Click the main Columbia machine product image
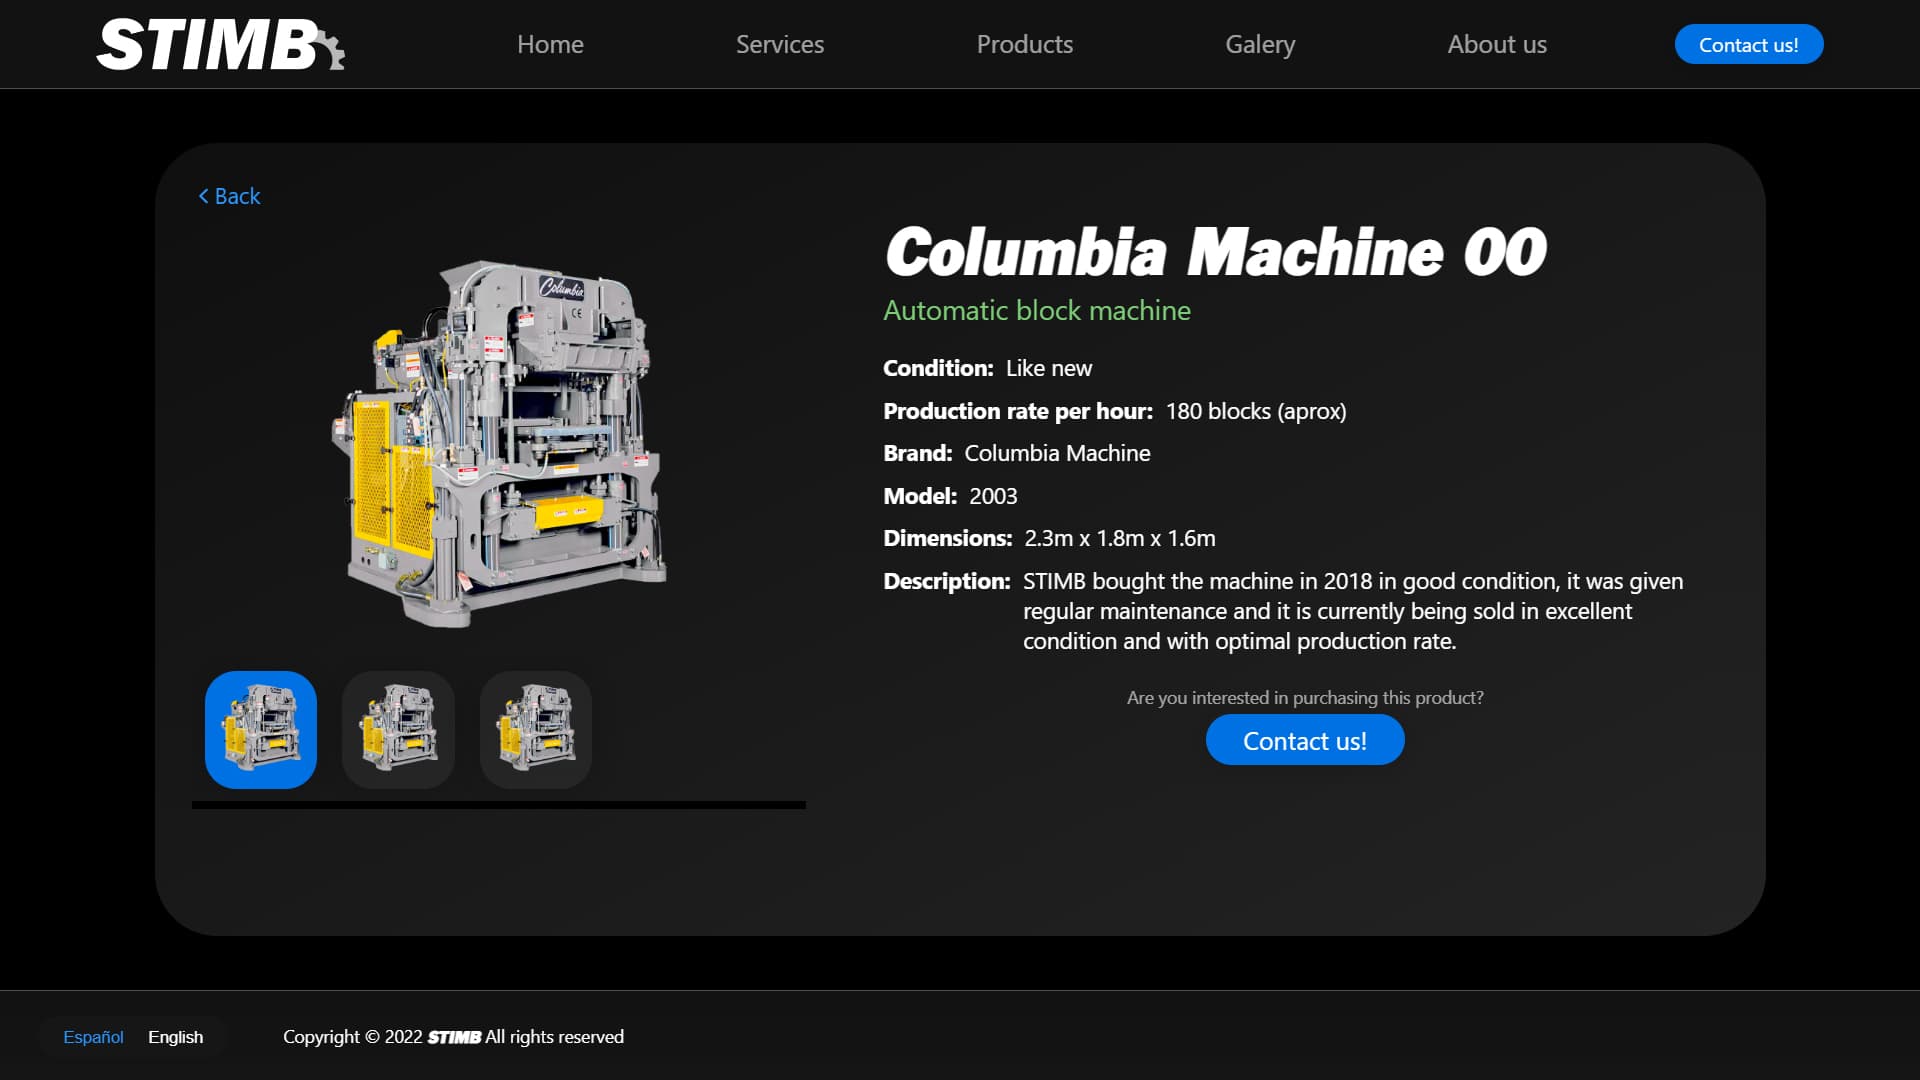The width and height of the screenshot is (1920, 1080). pos(499,444)
